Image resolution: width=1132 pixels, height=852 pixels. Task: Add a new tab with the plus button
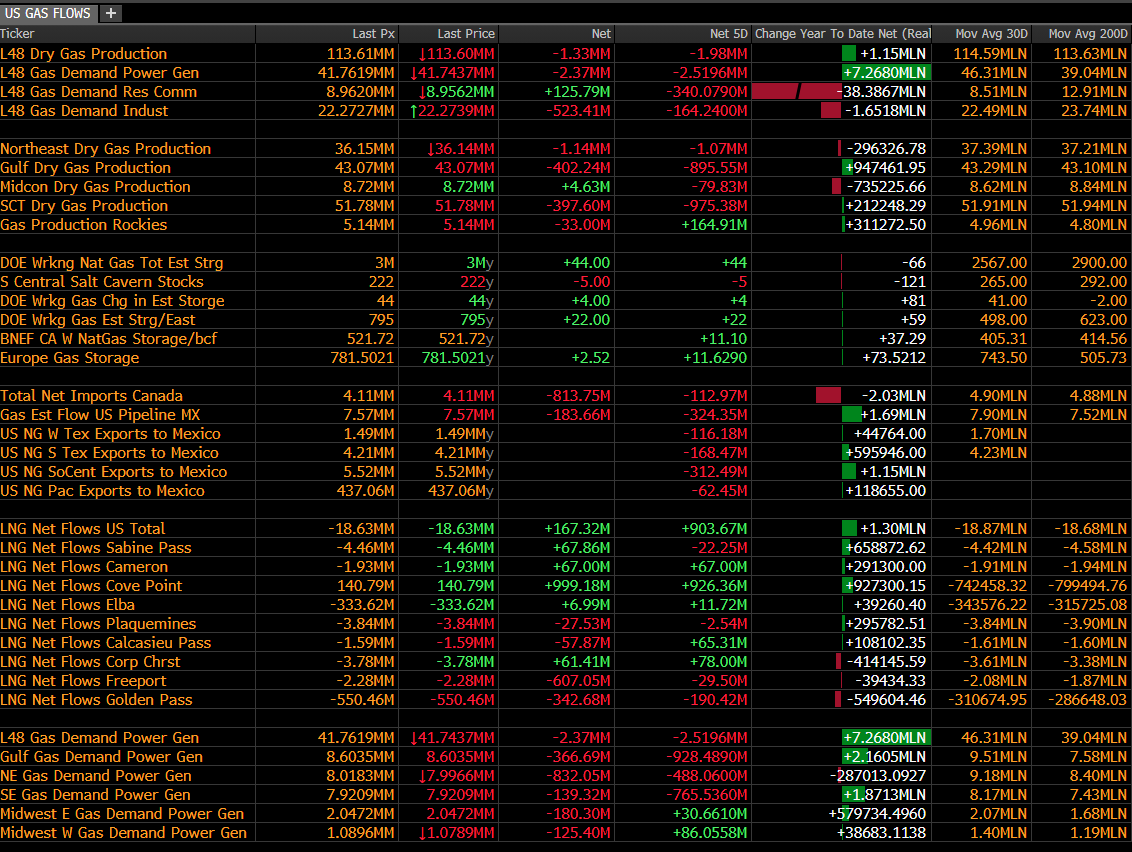(110, 13)
